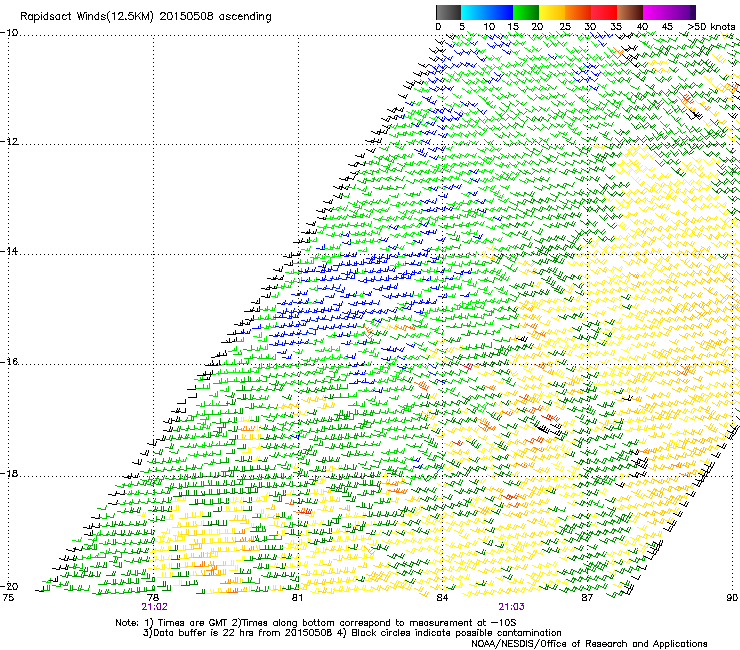Click the '25' legend scale value
The image size is (740, 650).
565,27
